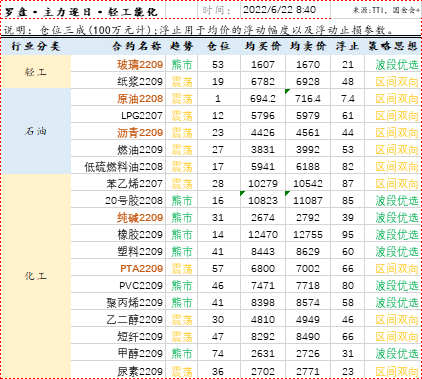Click the 区间双向 strategy cell in 纸浆2209 row

393,81
